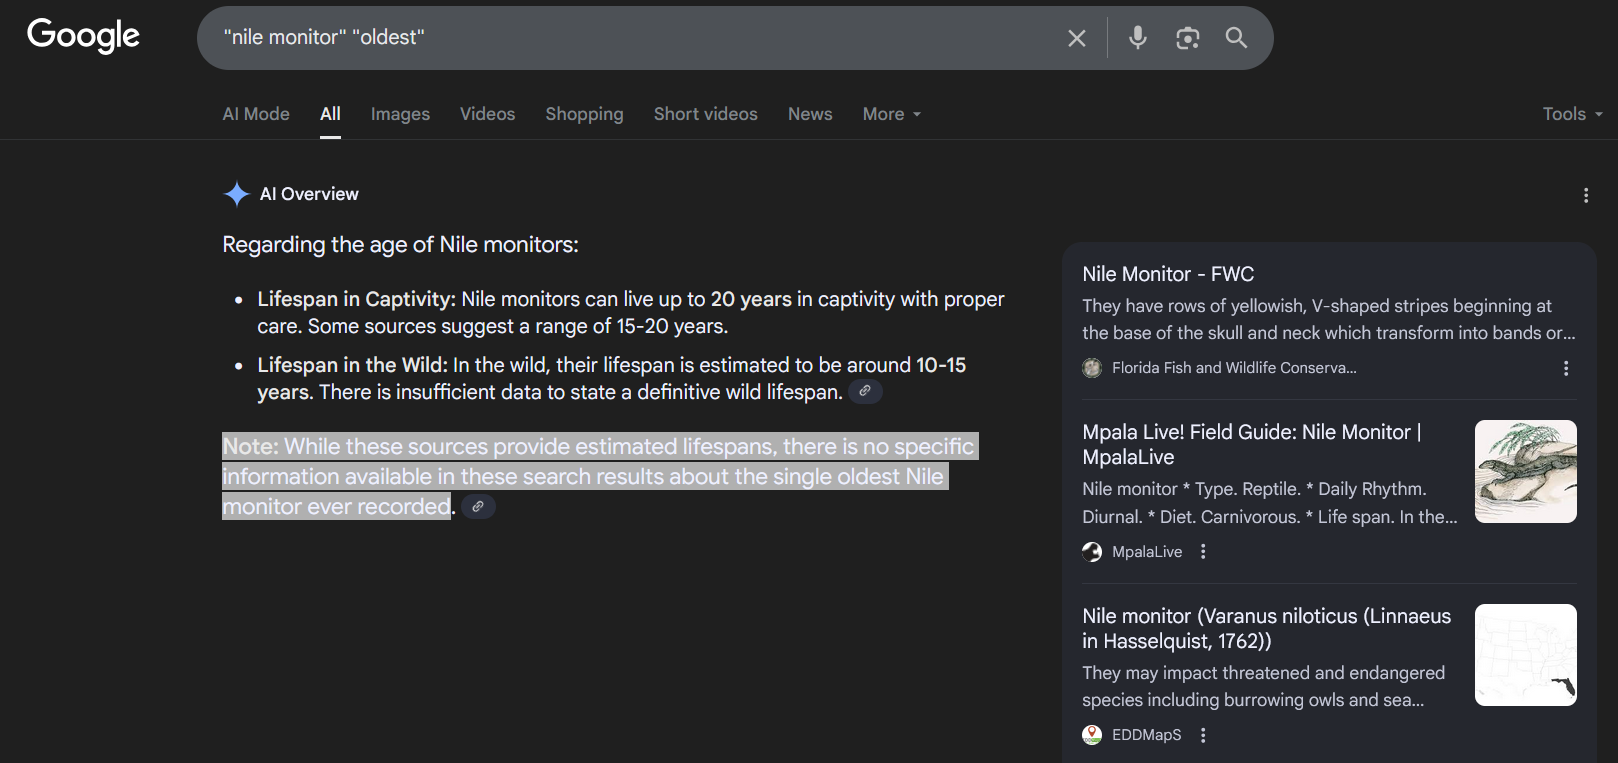Select the All results tab
Viewport: 1618px width, 763px height.
[x=330, y=114]
